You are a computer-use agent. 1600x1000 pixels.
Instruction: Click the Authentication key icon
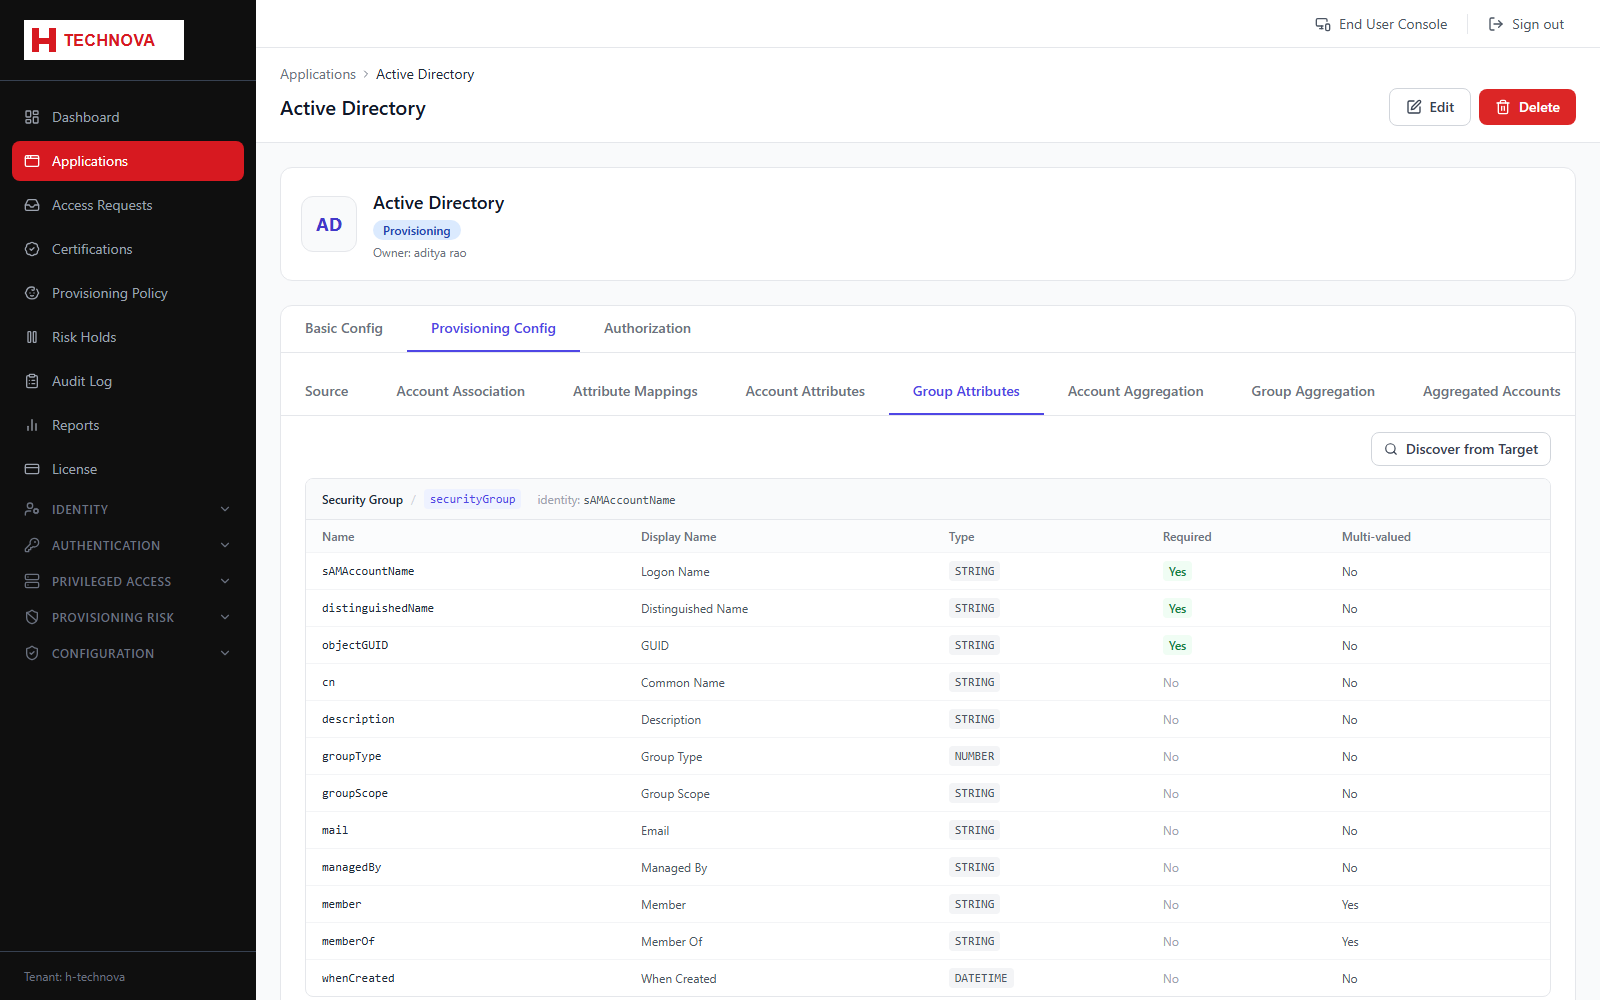point(32,545)
